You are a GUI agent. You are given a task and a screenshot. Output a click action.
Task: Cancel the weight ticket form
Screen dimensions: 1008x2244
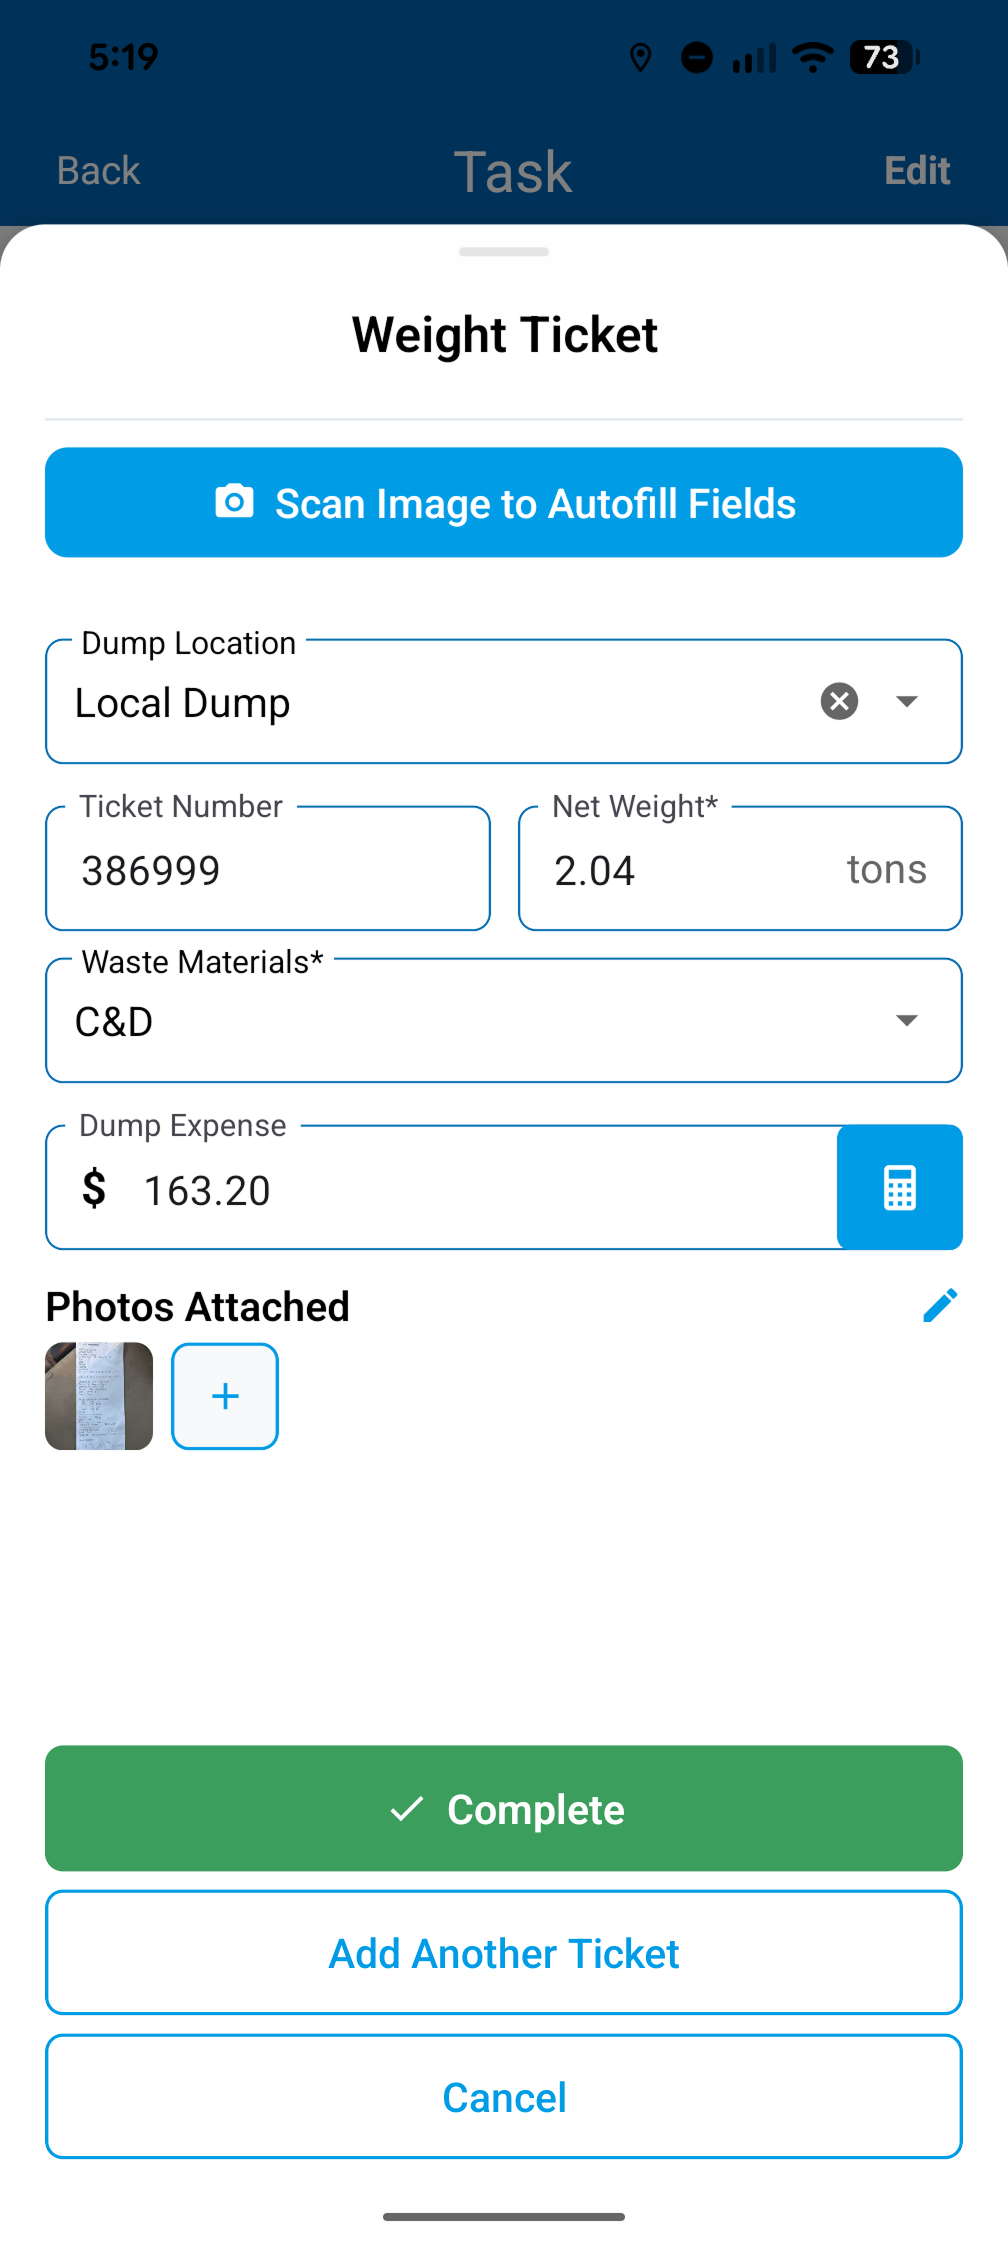(x=504, y=2096)
